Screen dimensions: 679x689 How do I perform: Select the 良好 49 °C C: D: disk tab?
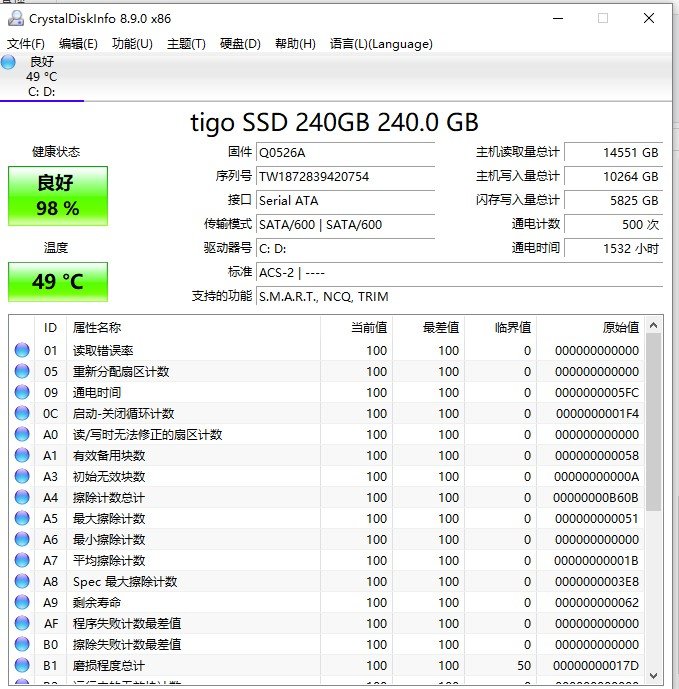42,76
